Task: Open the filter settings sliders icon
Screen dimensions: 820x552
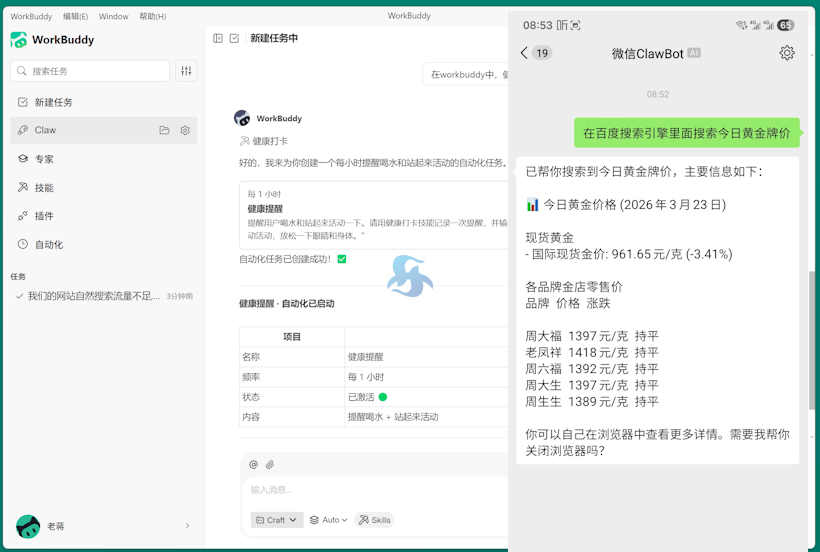Action: click(186, 71)
